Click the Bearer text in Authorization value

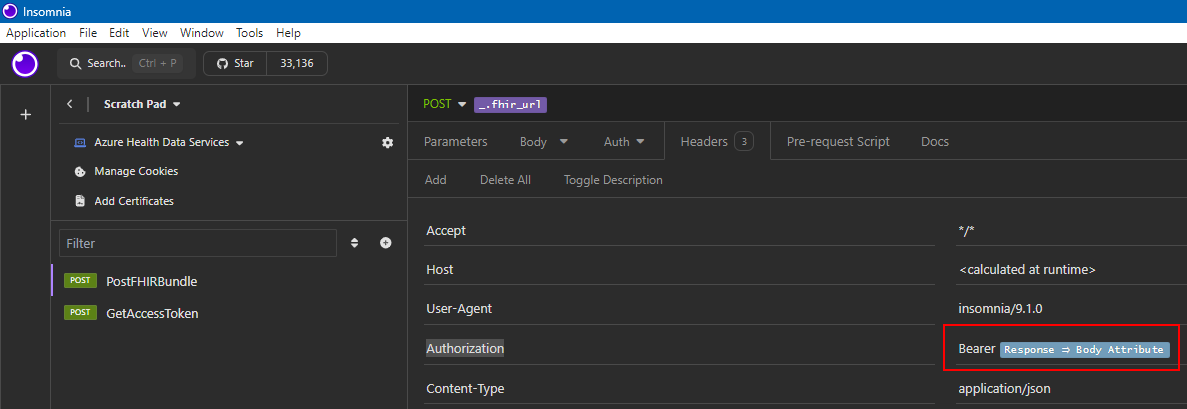977,349
